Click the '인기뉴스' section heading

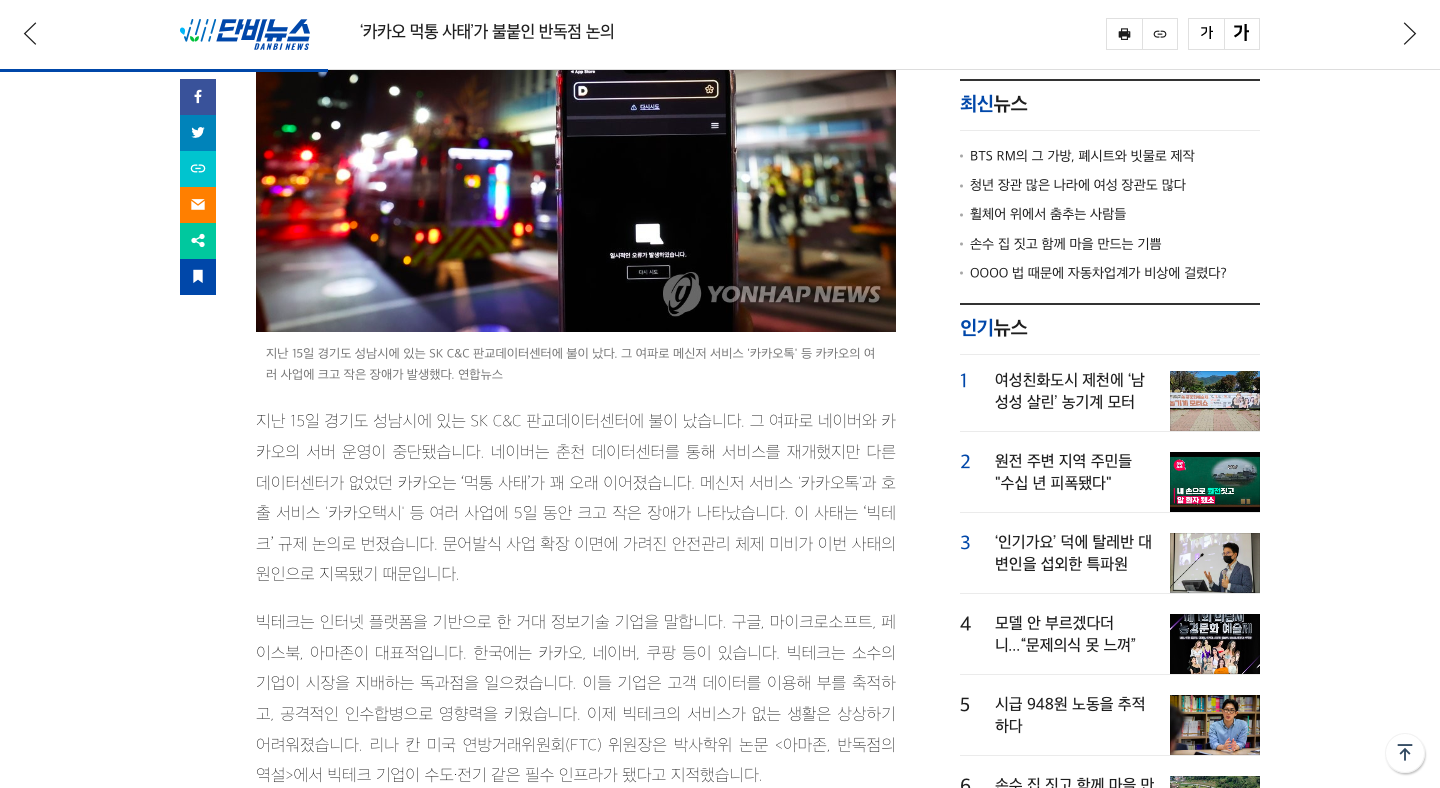[x=994, y=328]
